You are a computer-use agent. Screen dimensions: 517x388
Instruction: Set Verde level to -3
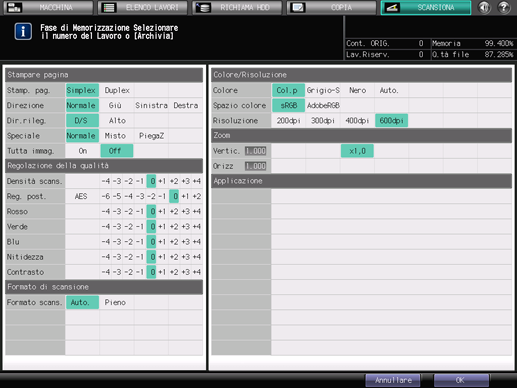pos(117,227)
